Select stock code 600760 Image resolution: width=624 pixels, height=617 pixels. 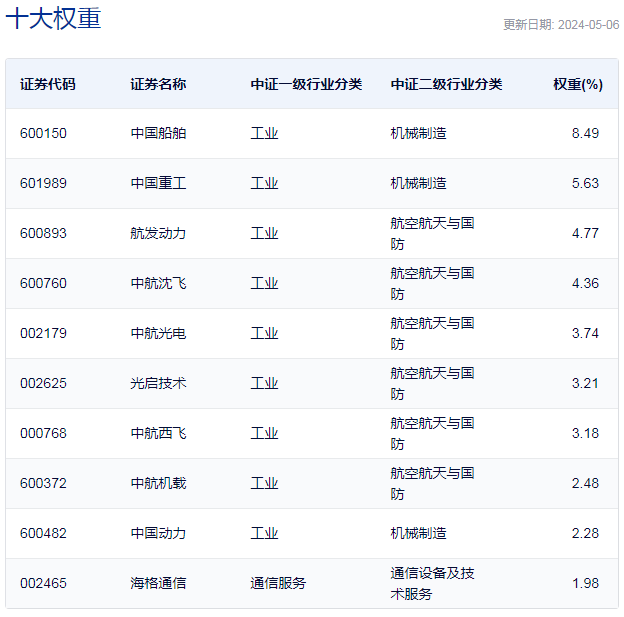click(43, 283)
